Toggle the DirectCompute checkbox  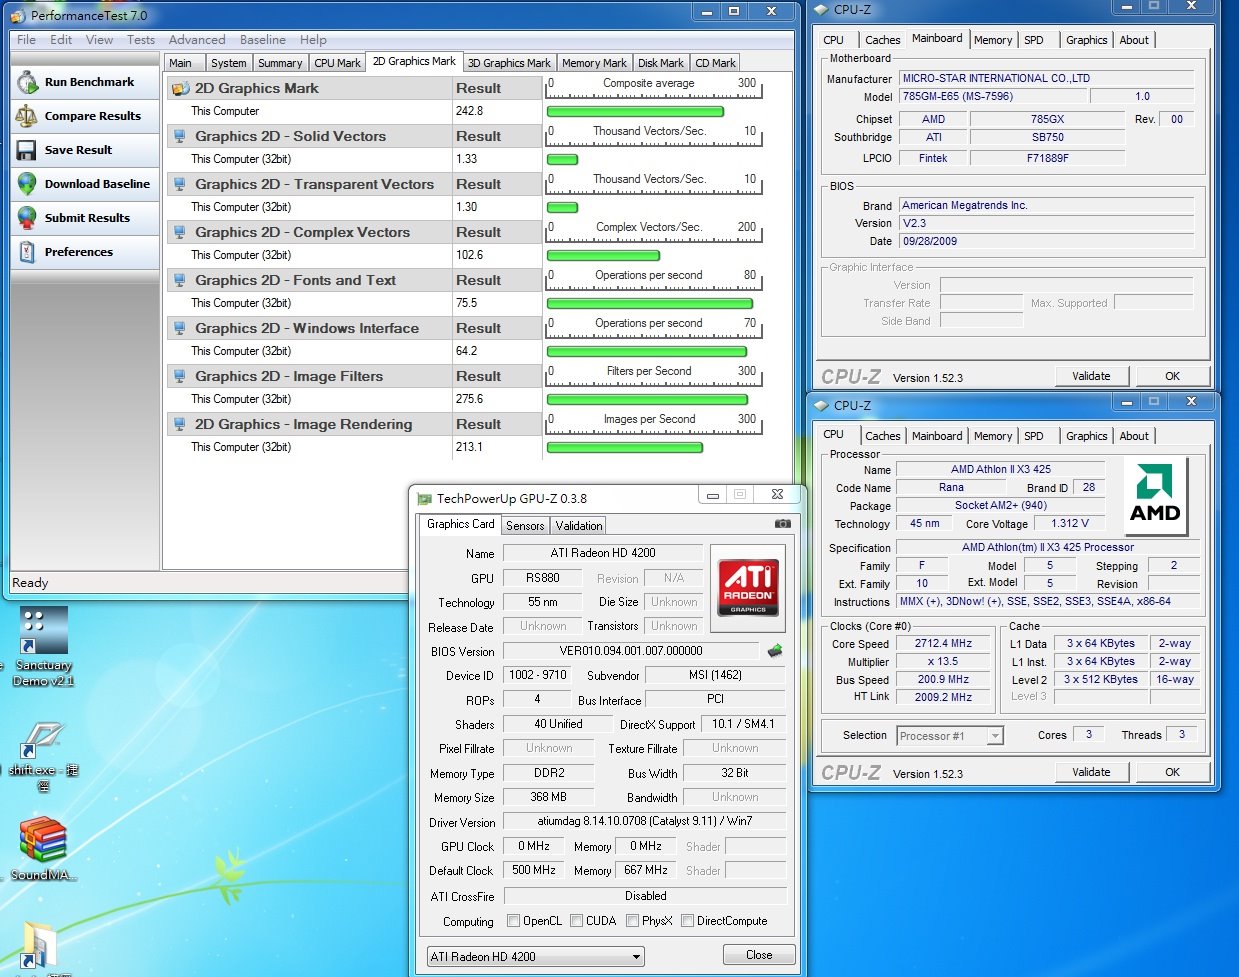click(687, 921)
